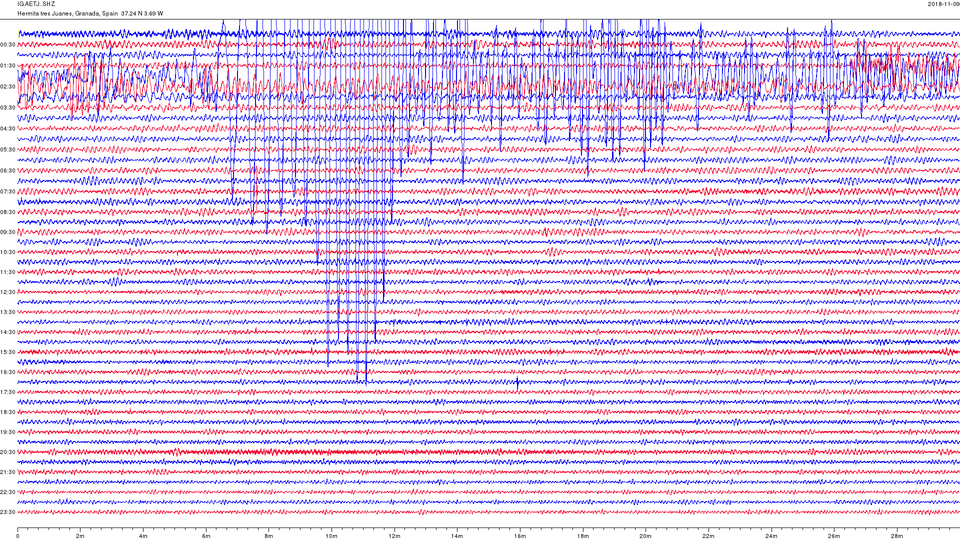Select the 23:30 time label
Screen dimensions: 960x540
[8, 512]
